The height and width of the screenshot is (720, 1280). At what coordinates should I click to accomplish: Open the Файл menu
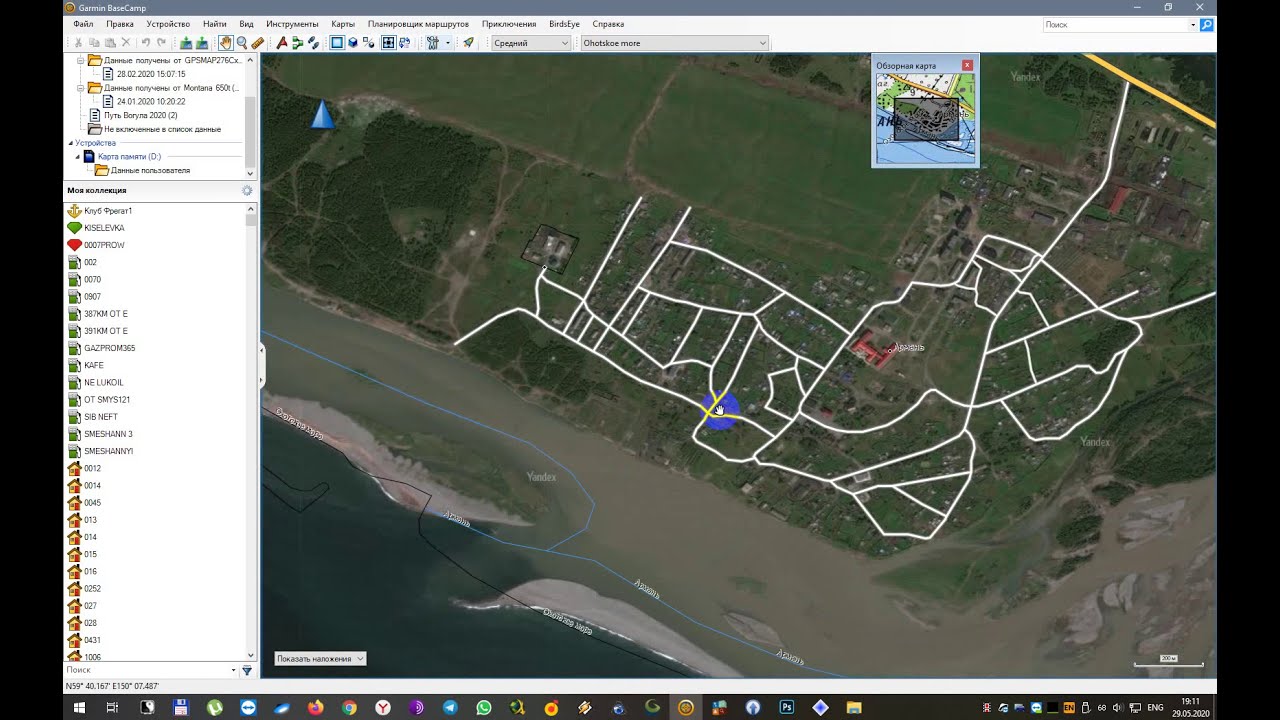pyautogui.click(x=83, y=24)
